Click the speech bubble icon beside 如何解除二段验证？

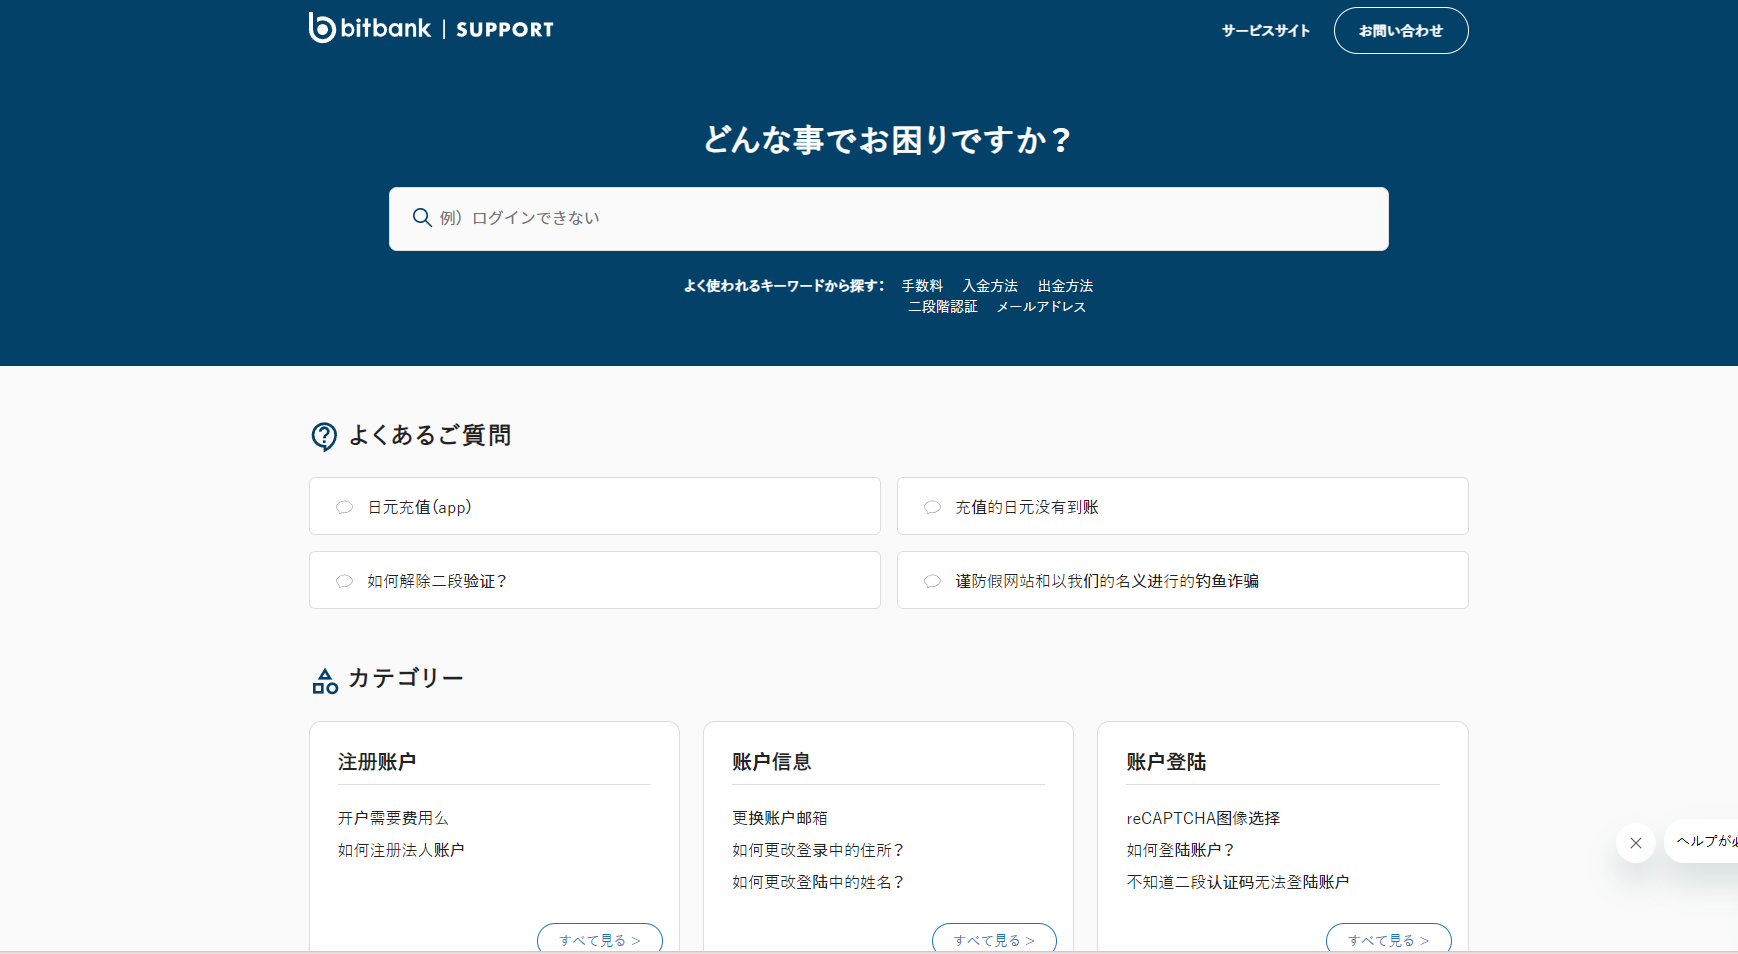click(x=344, y=580)
